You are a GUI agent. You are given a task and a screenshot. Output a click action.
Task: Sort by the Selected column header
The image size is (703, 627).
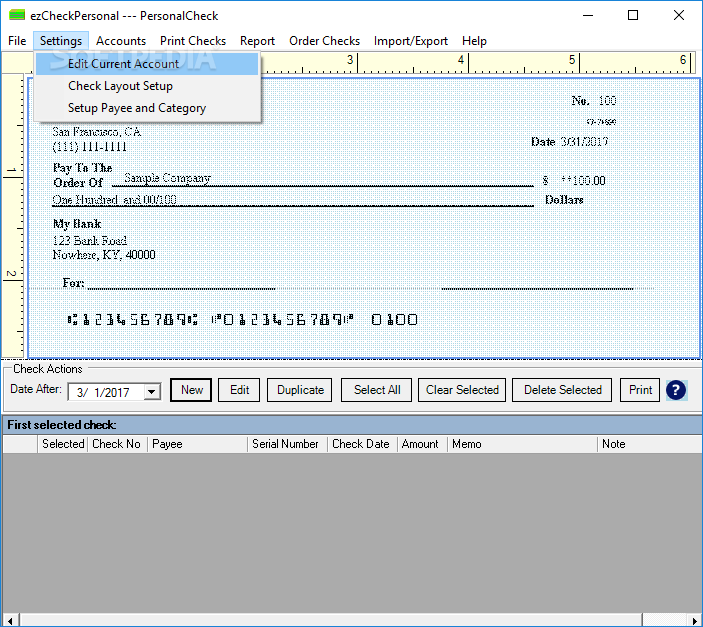coord(63,444)
